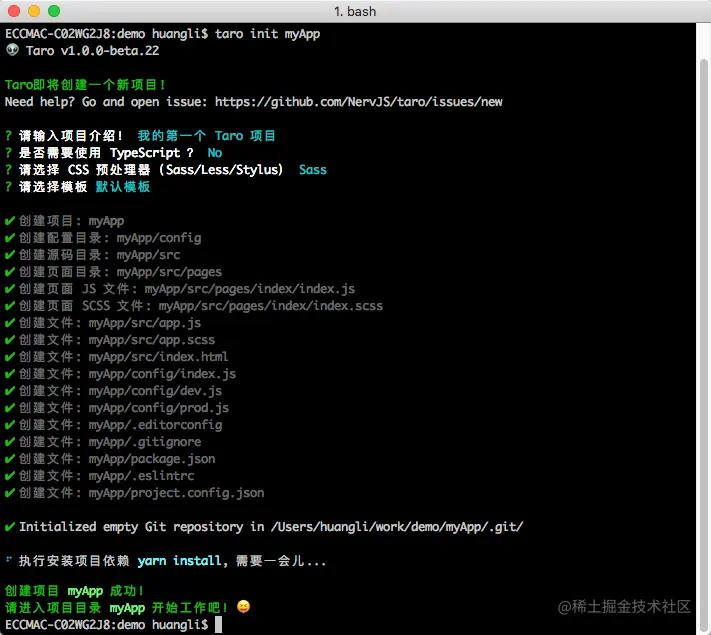This screenshot has height=635, width=711.
Task: Click the '/Users/huangli/work/demo/myApp/.git/' path
Action: click(397, 527)
